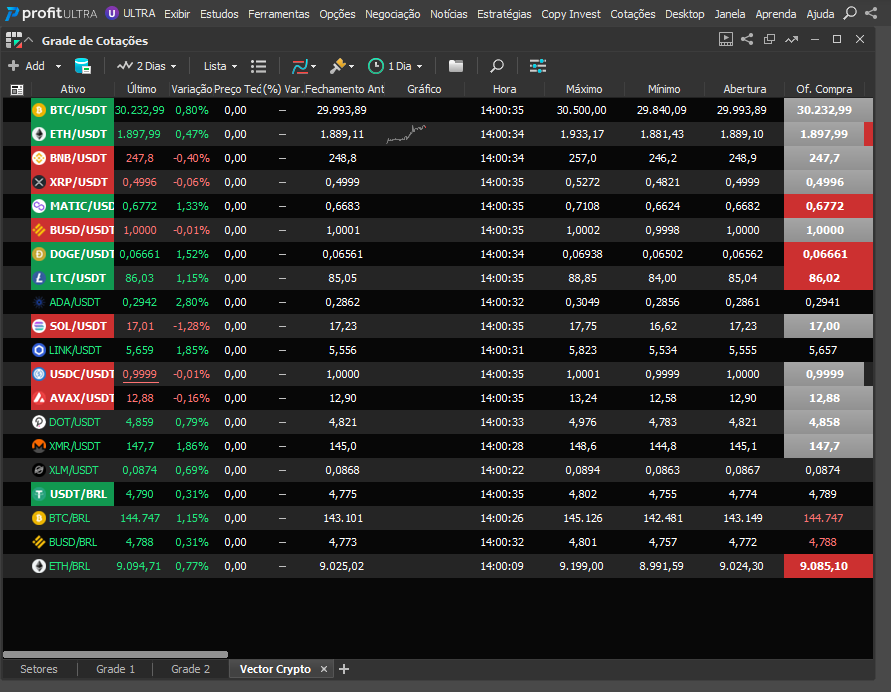Click the column configuration icon left of Ativo
Image resolution: width=891 pixels, height=692 pixels.
click(17, 89)
